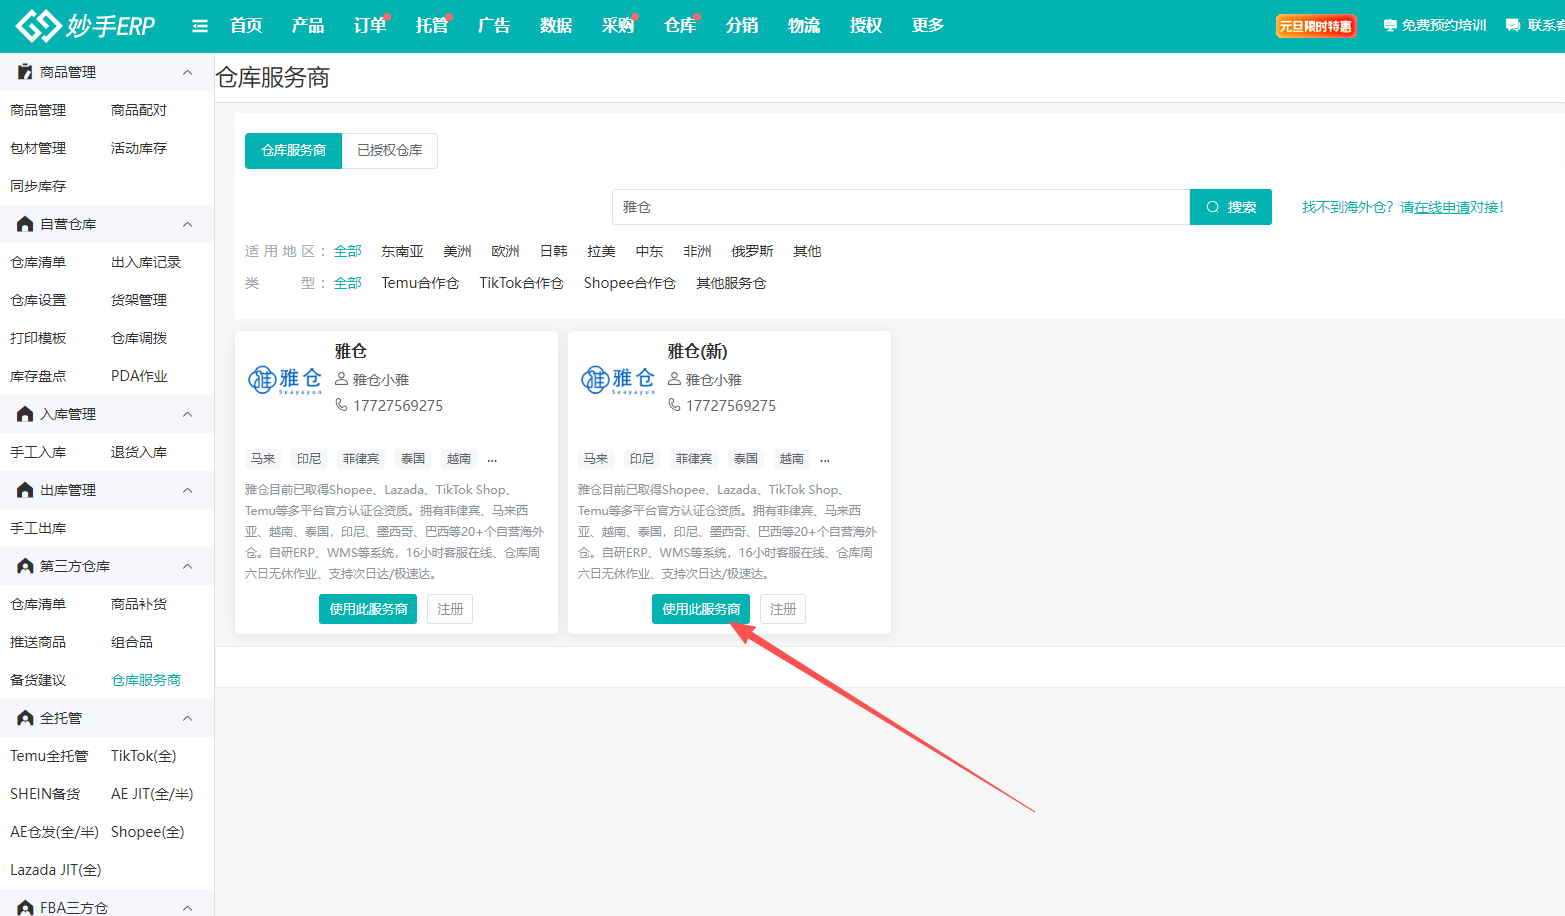Filter type by Shopee合作仓

pos(630,283)
